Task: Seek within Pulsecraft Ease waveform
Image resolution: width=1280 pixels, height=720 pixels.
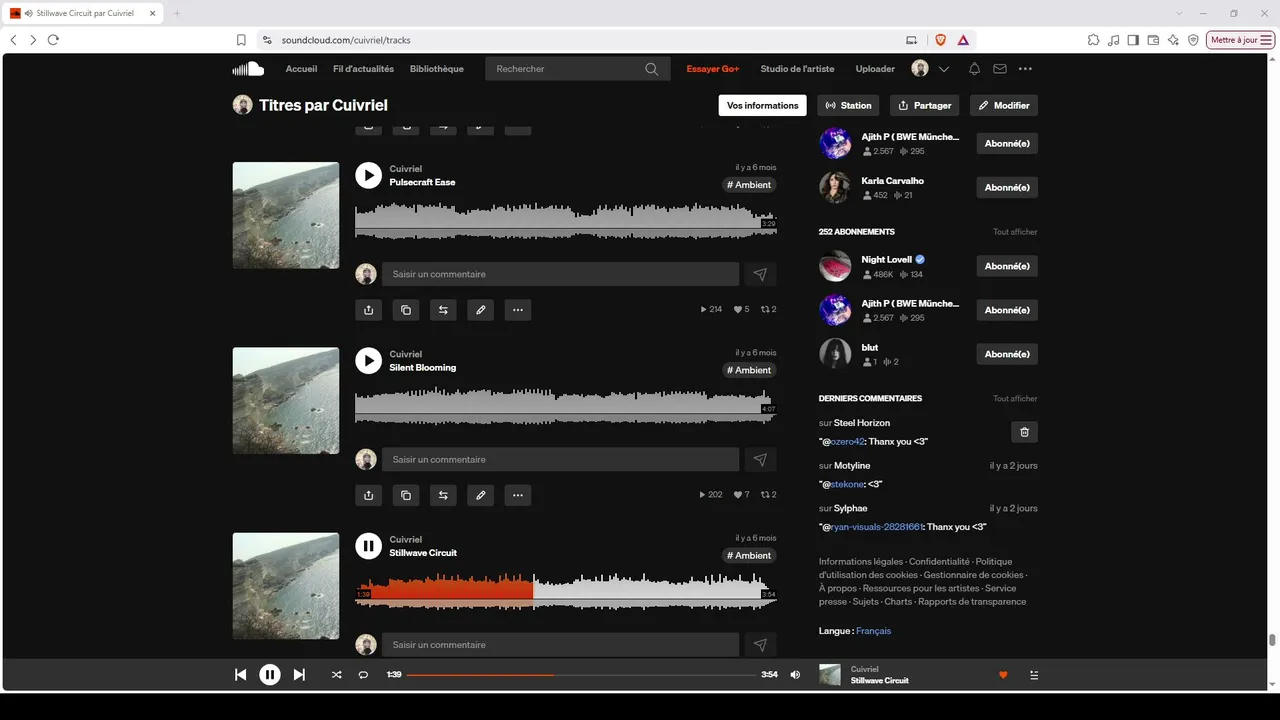Action: click(566, 219)
